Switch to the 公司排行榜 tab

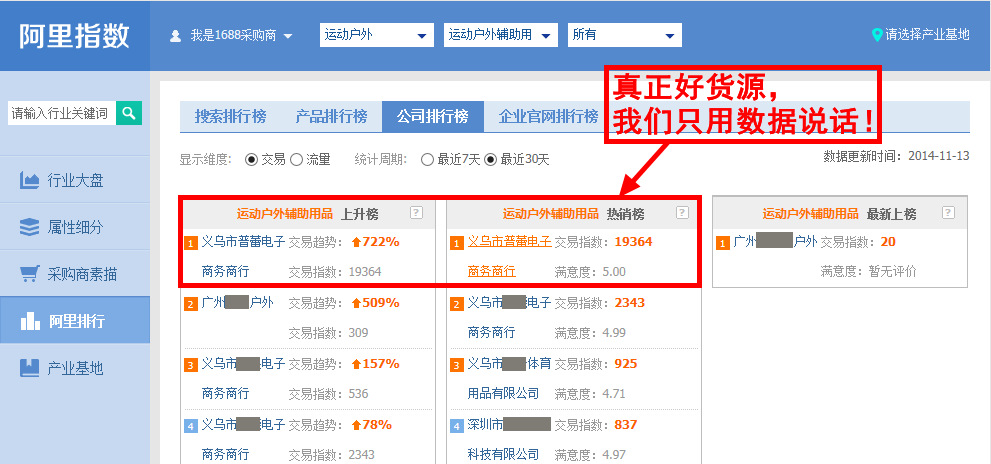pyautogui.click(x=433, y=117)
